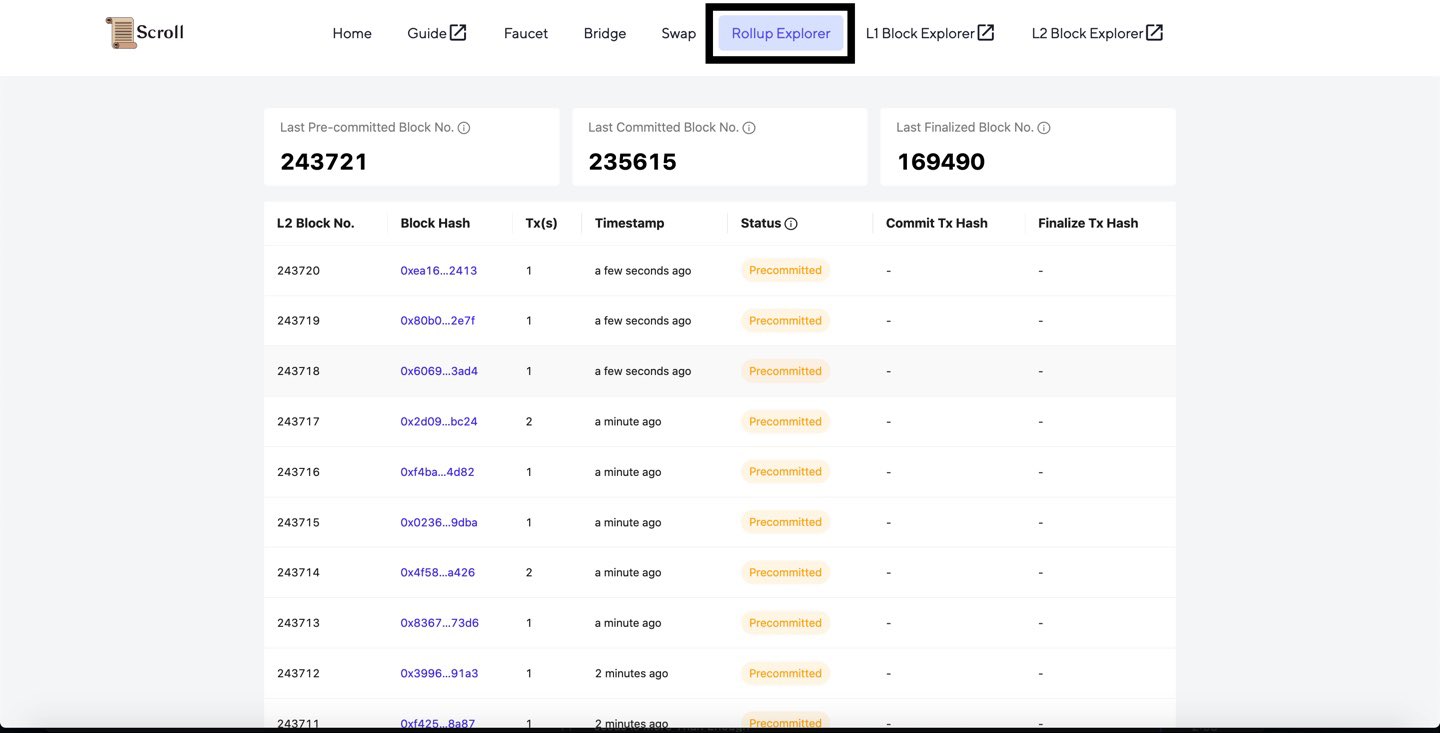Screen dimensions: 1440x733
Task: Click block number 243716 in the table
Action: [298, 472]
